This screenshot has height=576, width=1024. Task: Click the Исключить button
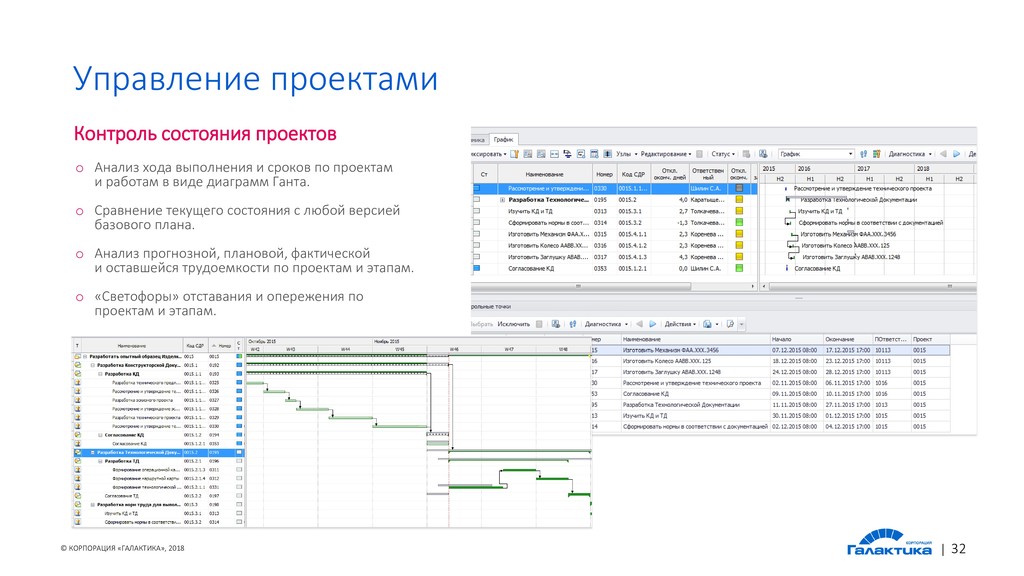pyautogui.click(x=513, y=324)
